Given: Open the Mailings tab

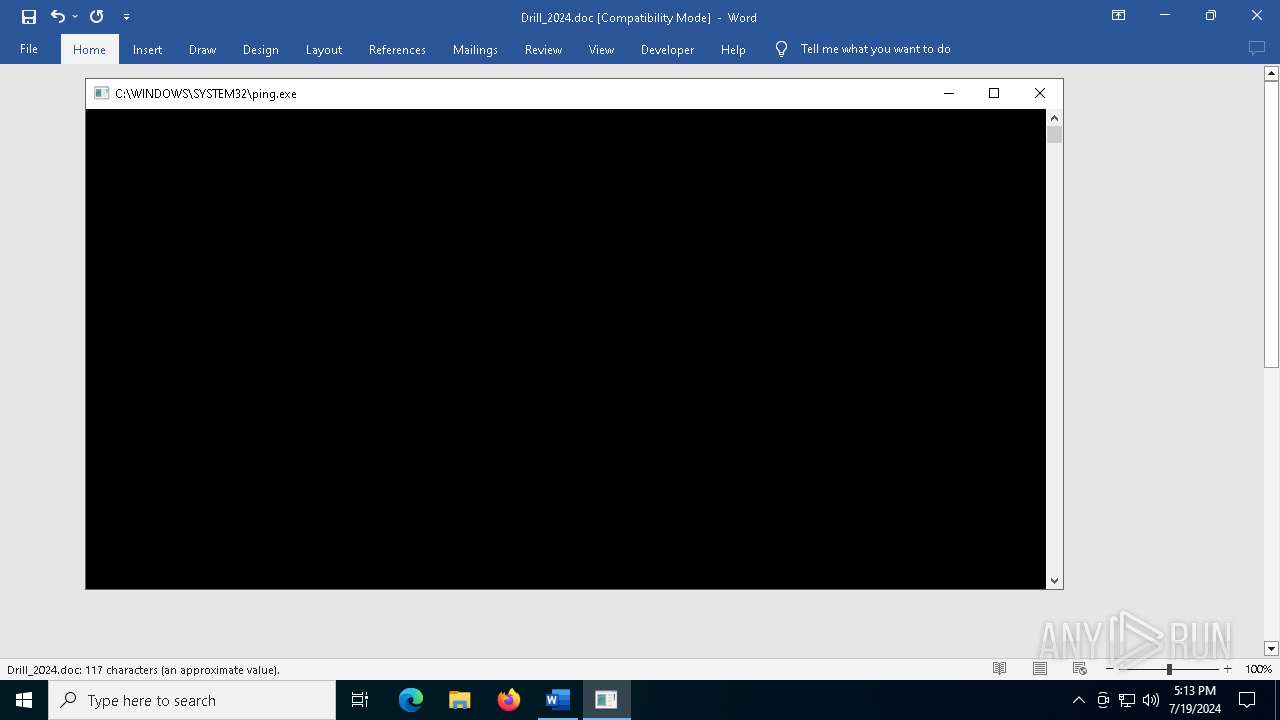Looking at the screenshot, I should point(475,49).
